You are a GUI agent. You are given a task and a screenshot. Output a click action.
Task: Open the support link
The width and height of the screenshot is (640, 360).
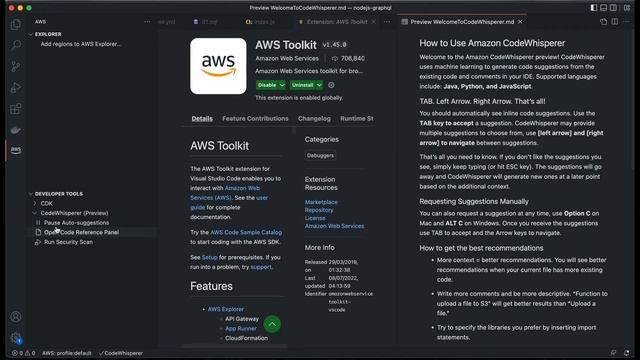261,267
